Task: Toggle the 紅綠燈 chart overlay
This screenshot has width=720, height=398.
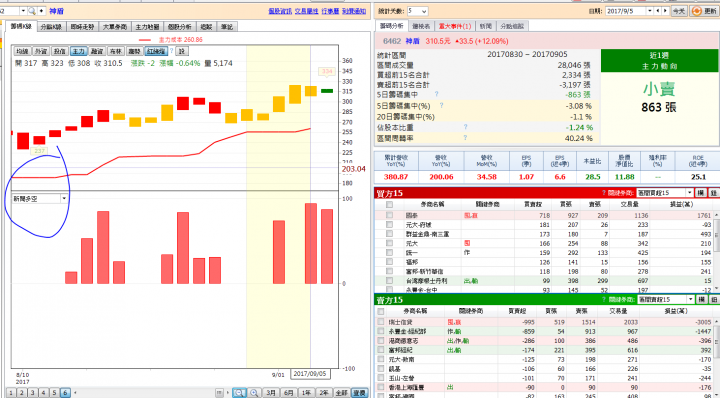Action: (156, 51)
